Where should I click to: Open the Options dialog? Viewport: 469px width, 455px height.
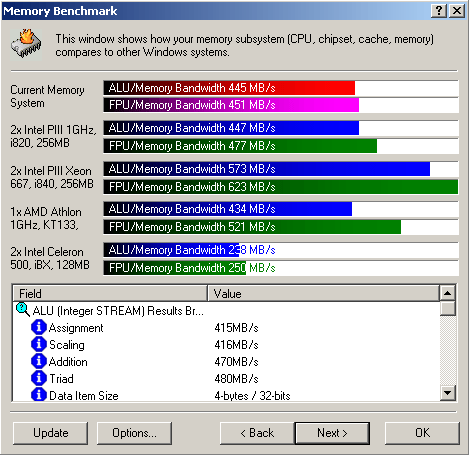tap(134, 433)
